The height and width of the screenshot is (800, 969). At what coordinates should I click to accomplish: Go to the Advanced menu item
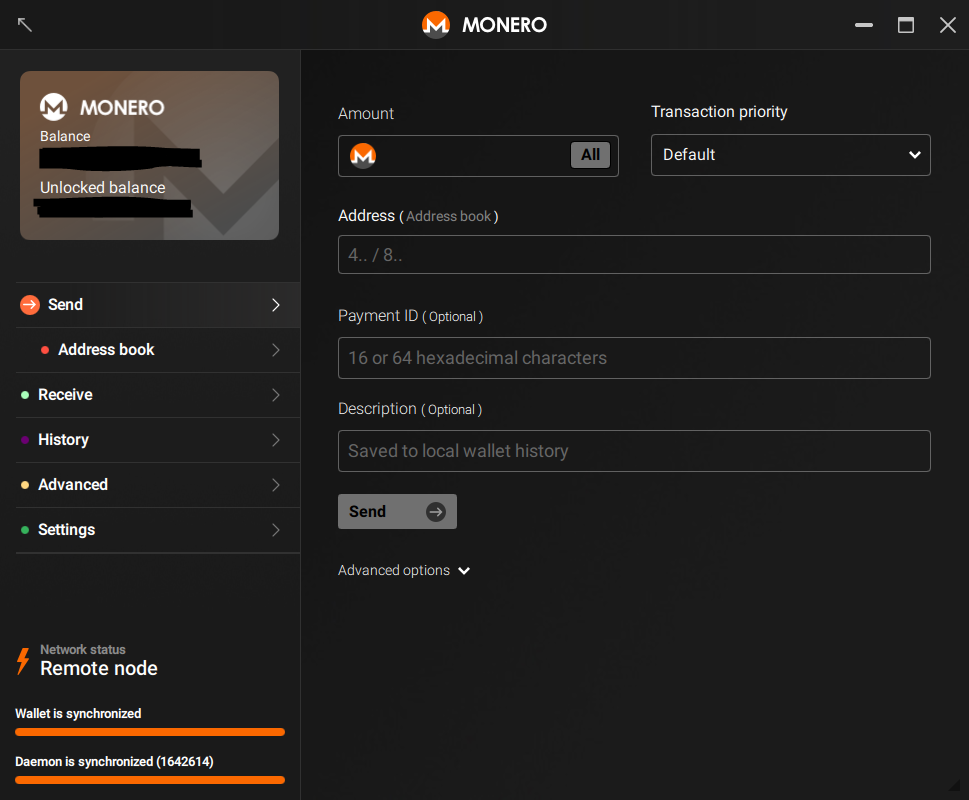coord(73,485)
